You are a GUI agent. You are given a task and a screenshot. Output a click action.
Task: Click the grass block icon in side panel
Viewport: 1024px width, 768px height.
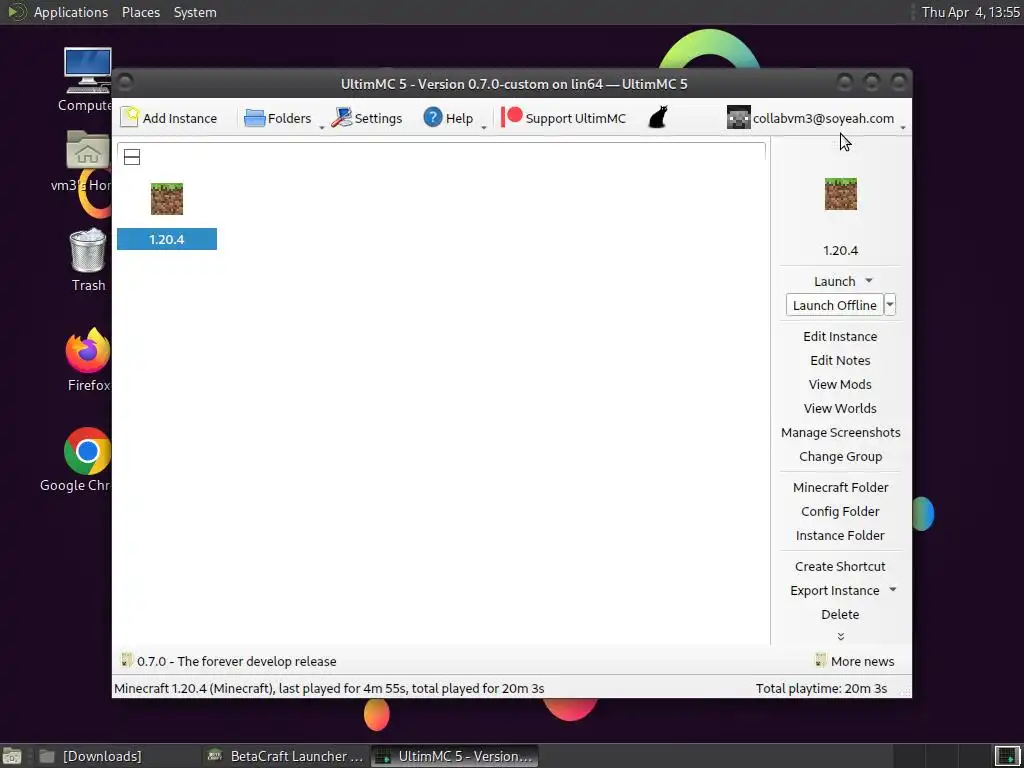[x=840, y=194]
